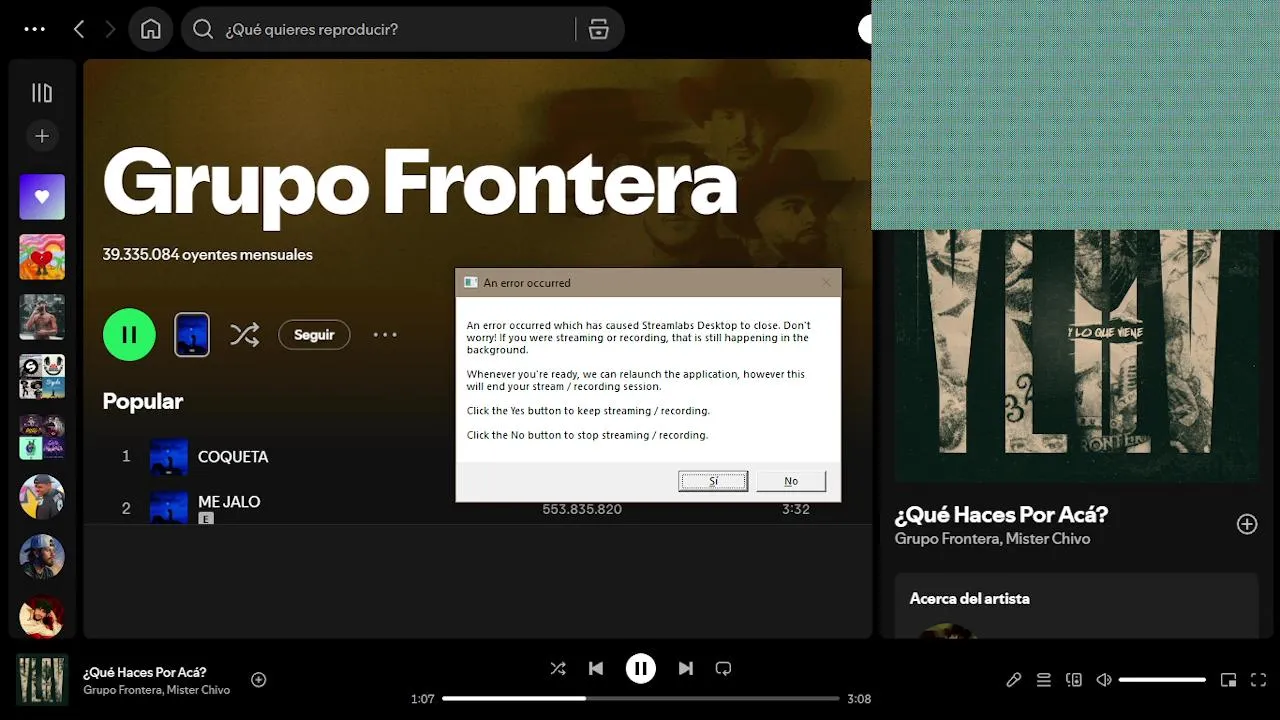
Task: Play the song COQUETA
Action: tap(233, 456)
